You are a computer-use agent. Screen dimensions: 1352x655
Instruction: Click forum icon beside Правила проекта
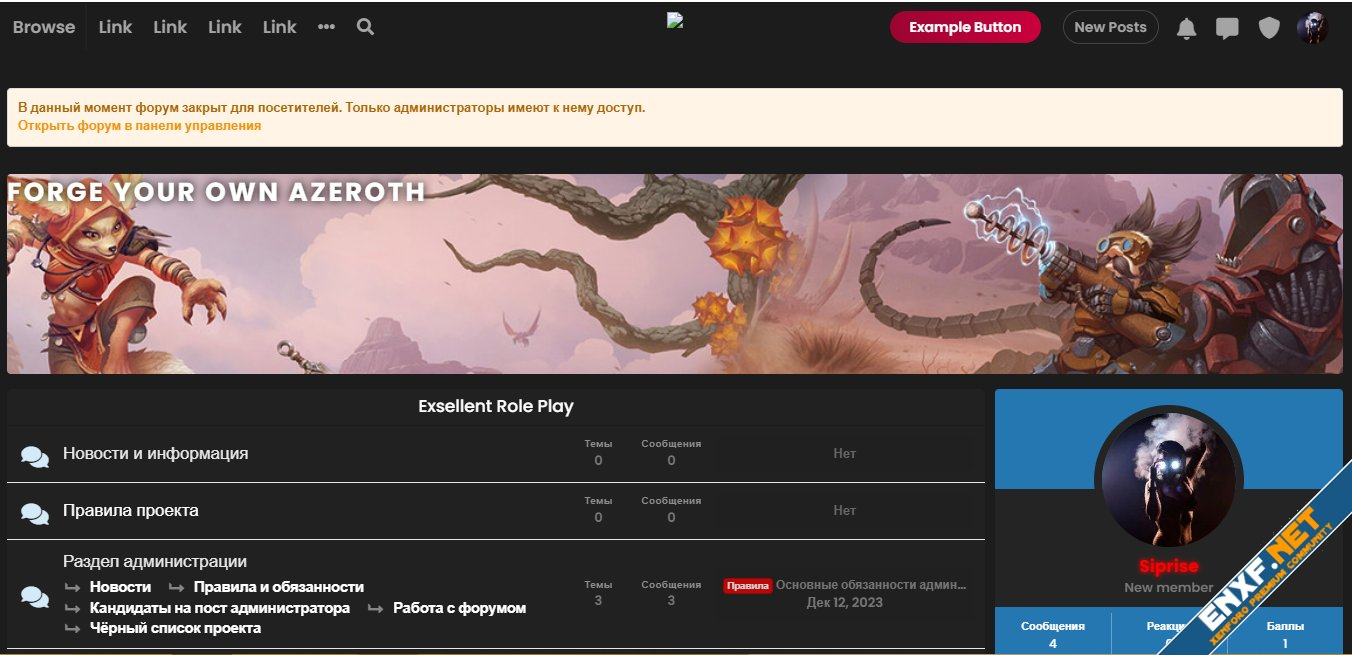[x=35, y=514]
